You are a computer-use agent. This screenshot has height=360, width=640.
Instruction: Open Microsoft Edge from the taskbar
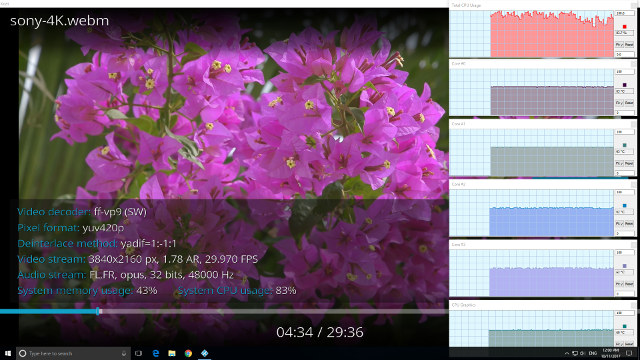156,353
